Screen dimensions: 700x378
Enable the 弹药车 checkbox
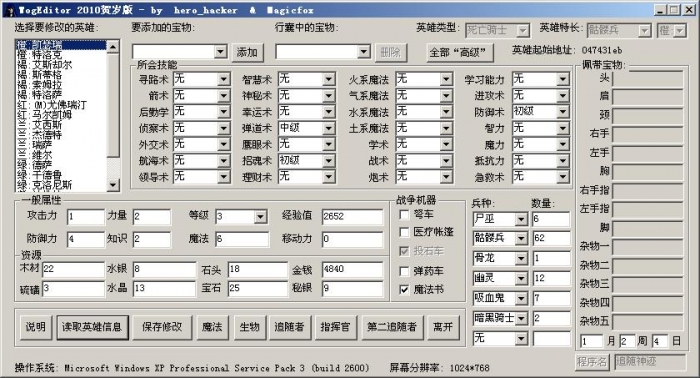coord(404,271)
